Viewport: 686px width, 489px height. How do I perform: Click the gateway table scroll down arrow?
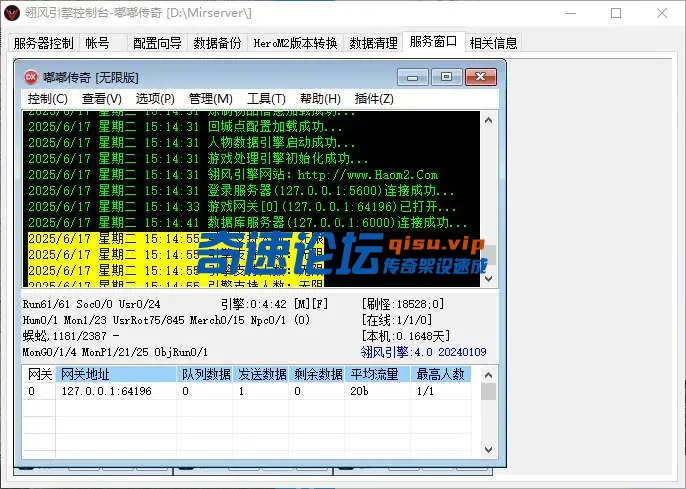coord(488,449)
